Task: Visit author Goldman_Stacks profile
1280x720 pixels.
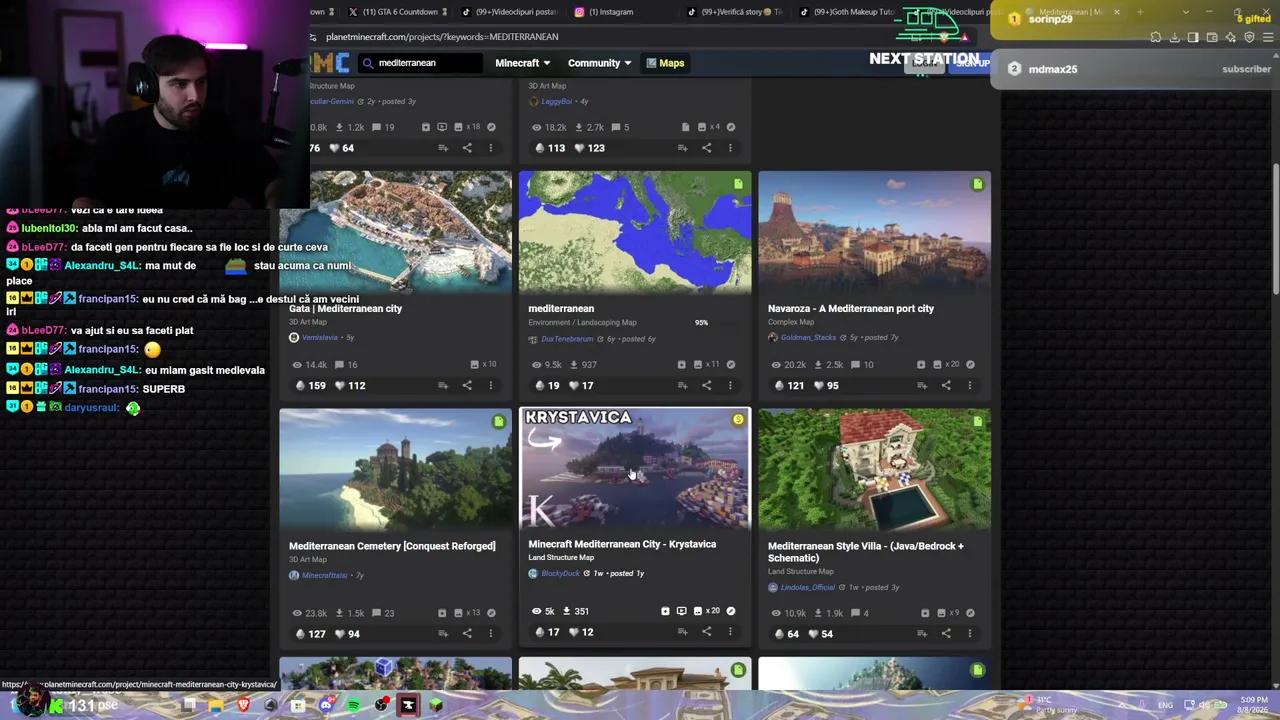Action: pos(808,338)
